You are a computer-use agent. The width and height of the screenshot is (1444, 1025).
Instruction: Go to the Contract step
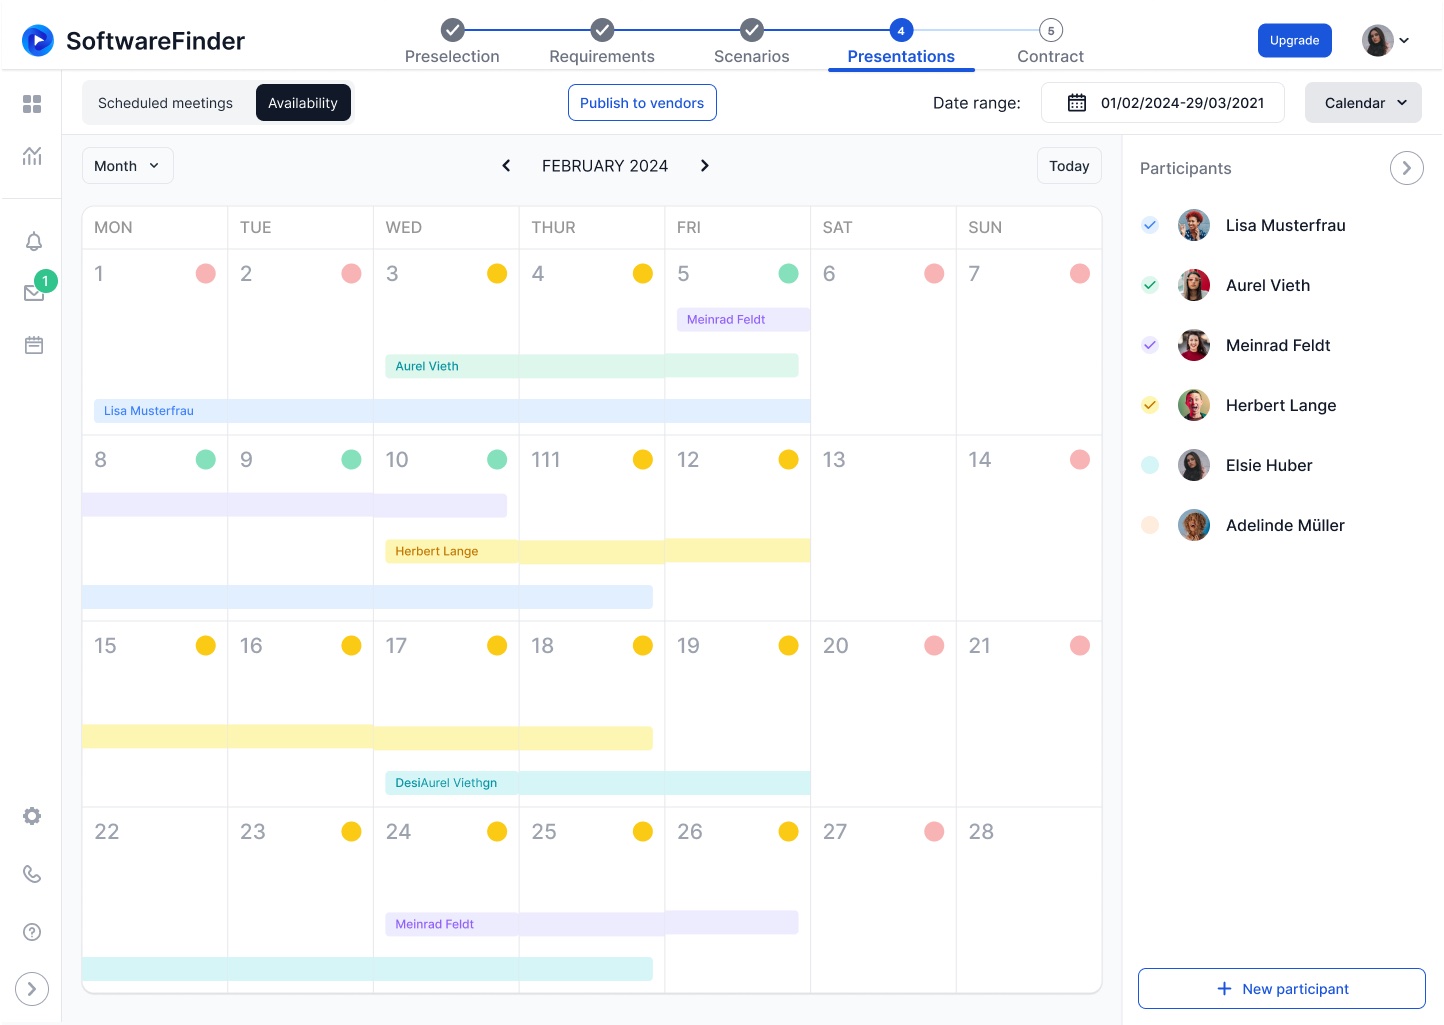[1050, 43]
